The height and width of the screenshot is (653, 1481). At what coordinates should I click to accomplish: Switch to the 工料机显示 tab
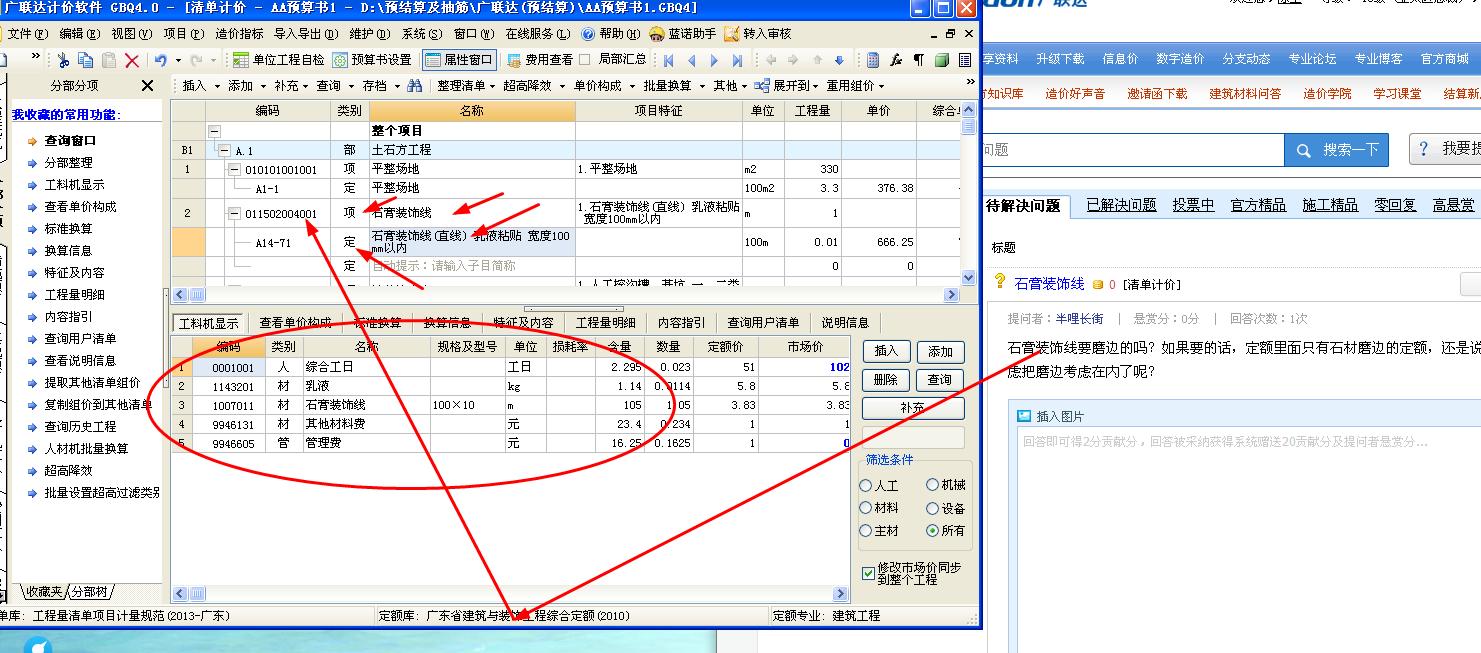click(208, 323)
